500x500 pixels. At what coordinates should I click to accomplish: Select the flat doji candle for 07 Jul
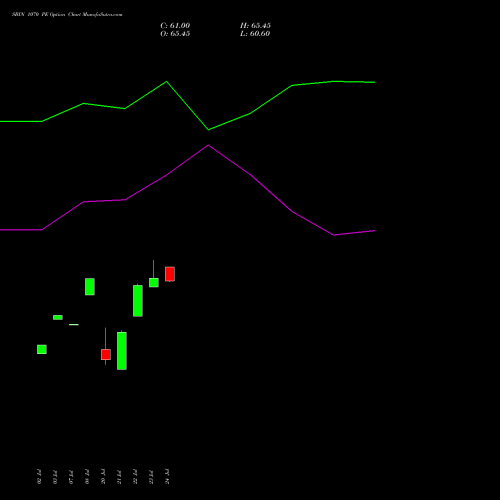[x=74, y=324]
